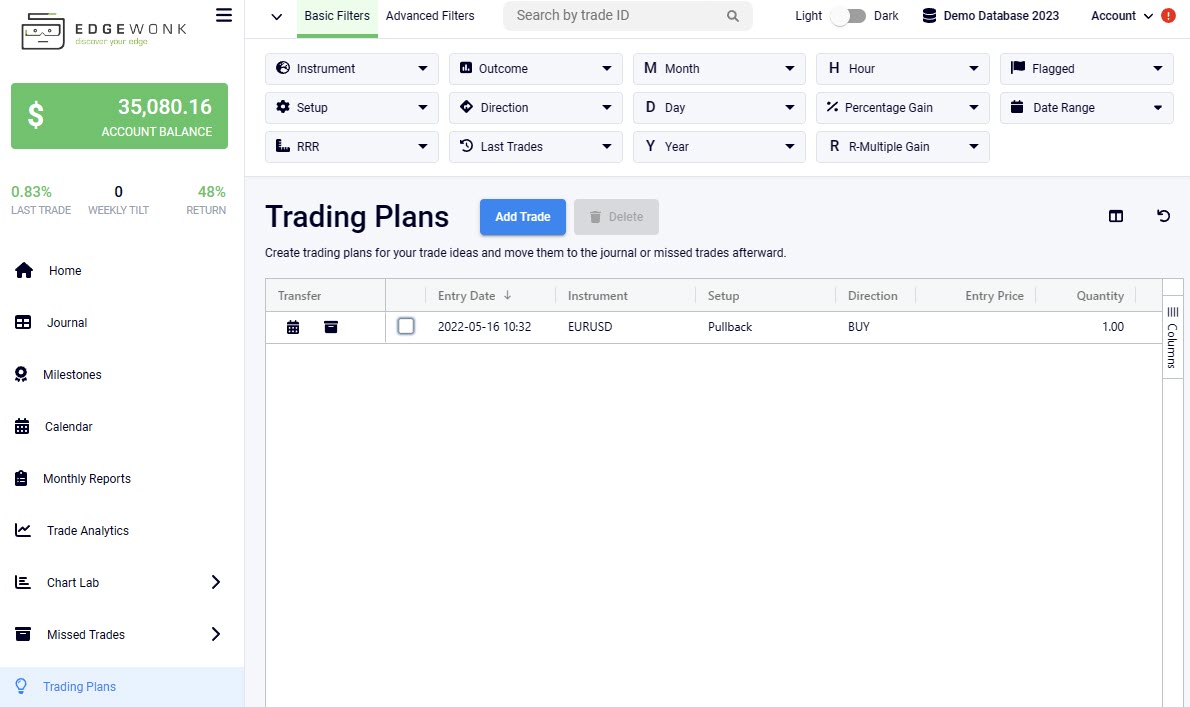Switch to Basic Filters tab
The width and height of the screenshot is (1190, 707).
tap(337, 16)
